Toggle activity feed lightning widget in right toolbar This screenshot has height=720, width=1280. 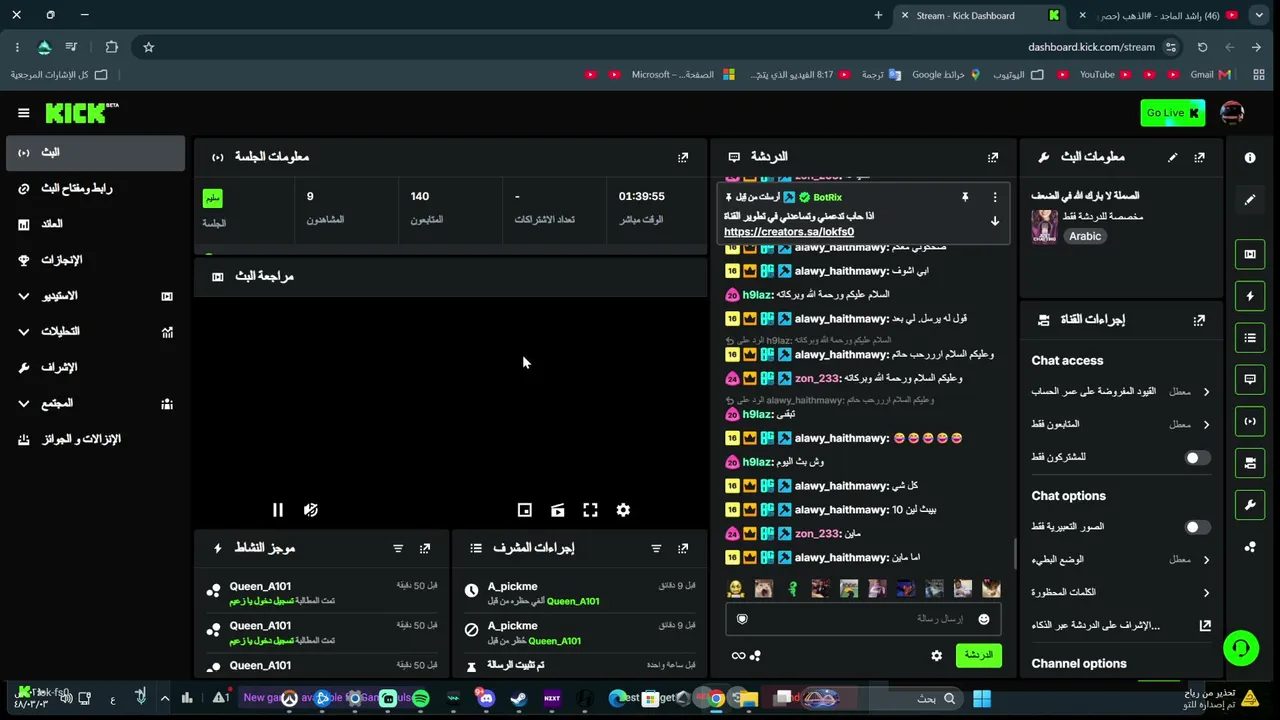pyautogui.click(x=1250, y=296)
